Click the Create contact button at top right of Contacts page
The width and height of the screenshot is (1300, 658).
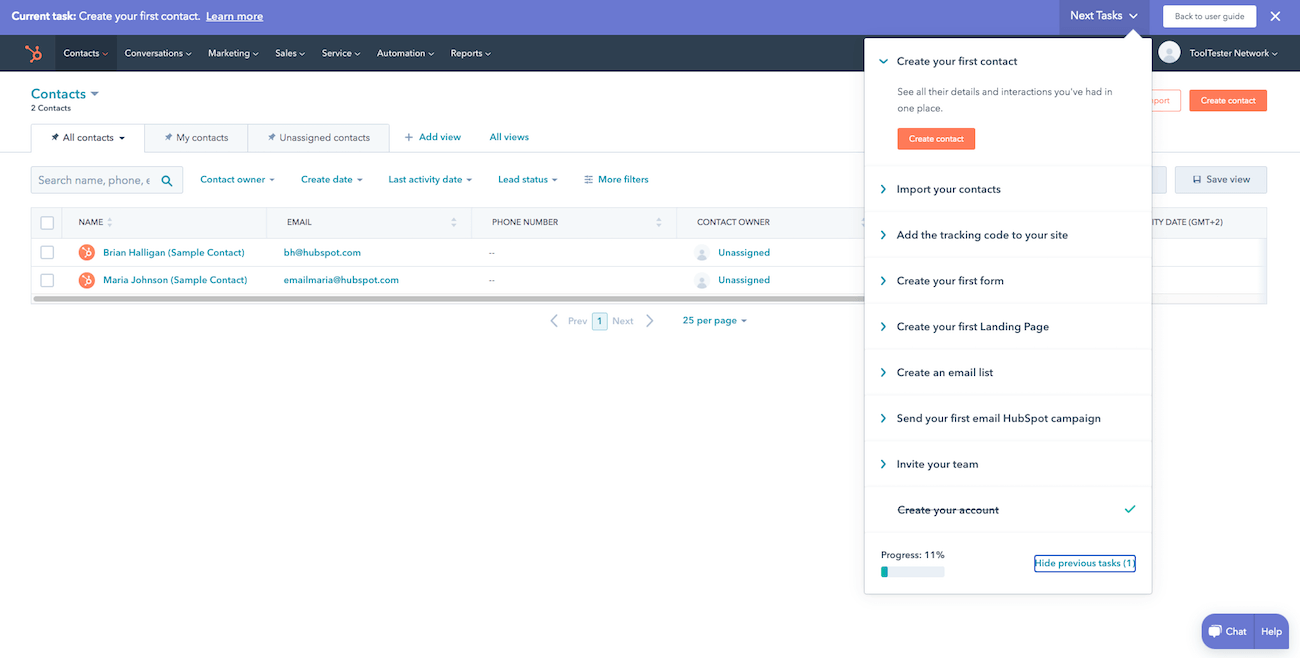click(1227, 100)
